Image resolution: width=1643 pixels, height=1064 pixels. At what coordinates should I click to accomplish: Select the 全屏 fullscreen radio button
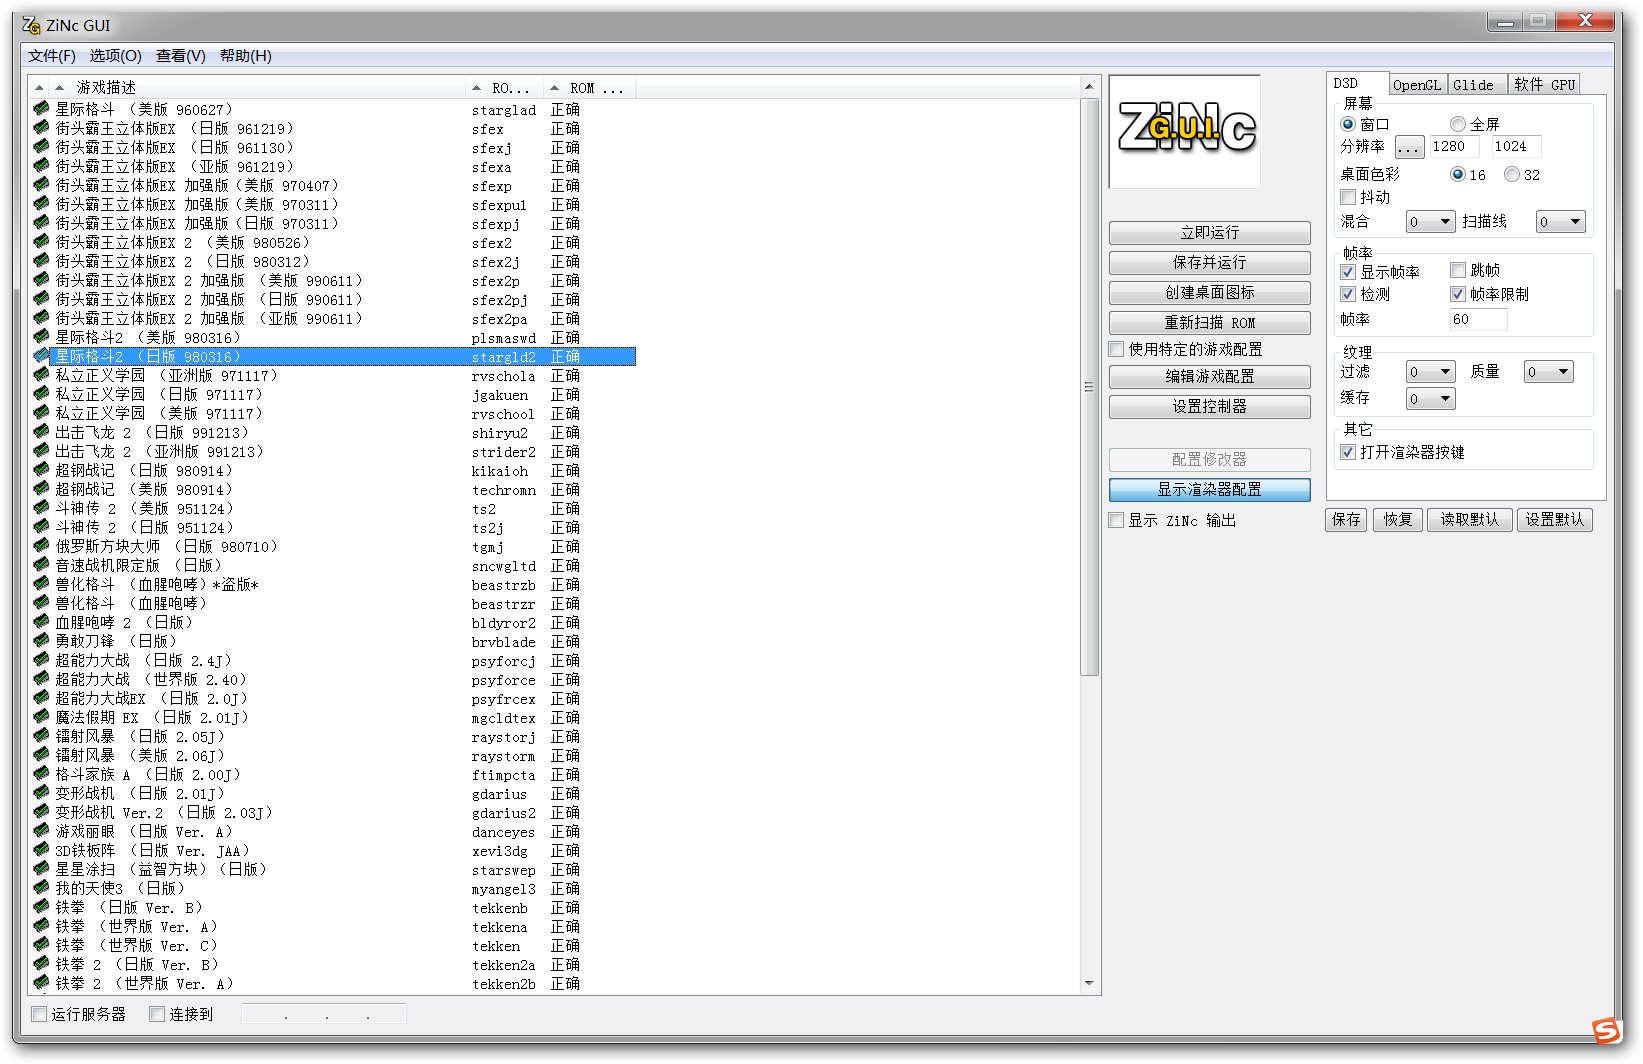pyautogui.click(x=1458, y=124)
